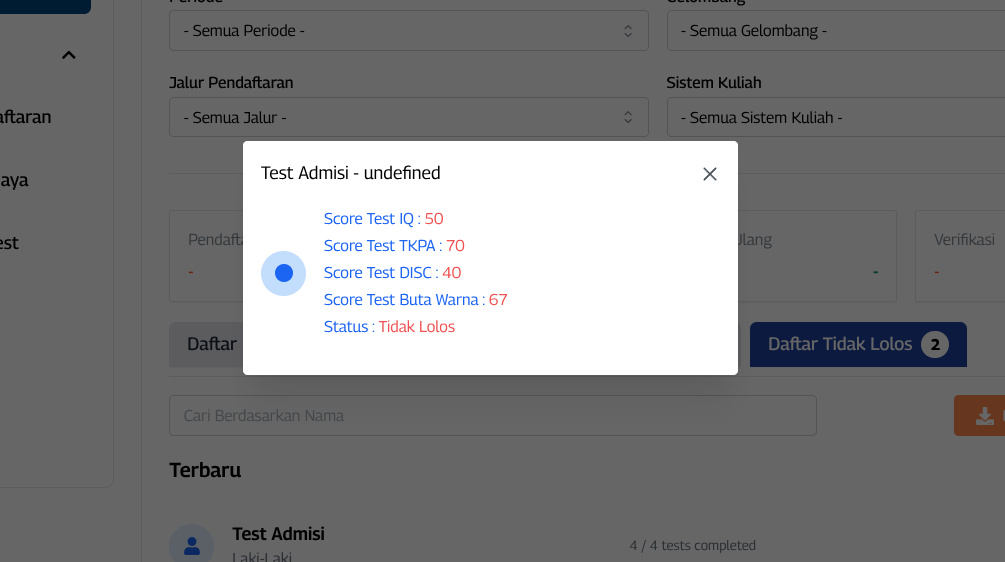Click the Periode dropdown arrows icon

pos(628,31)
